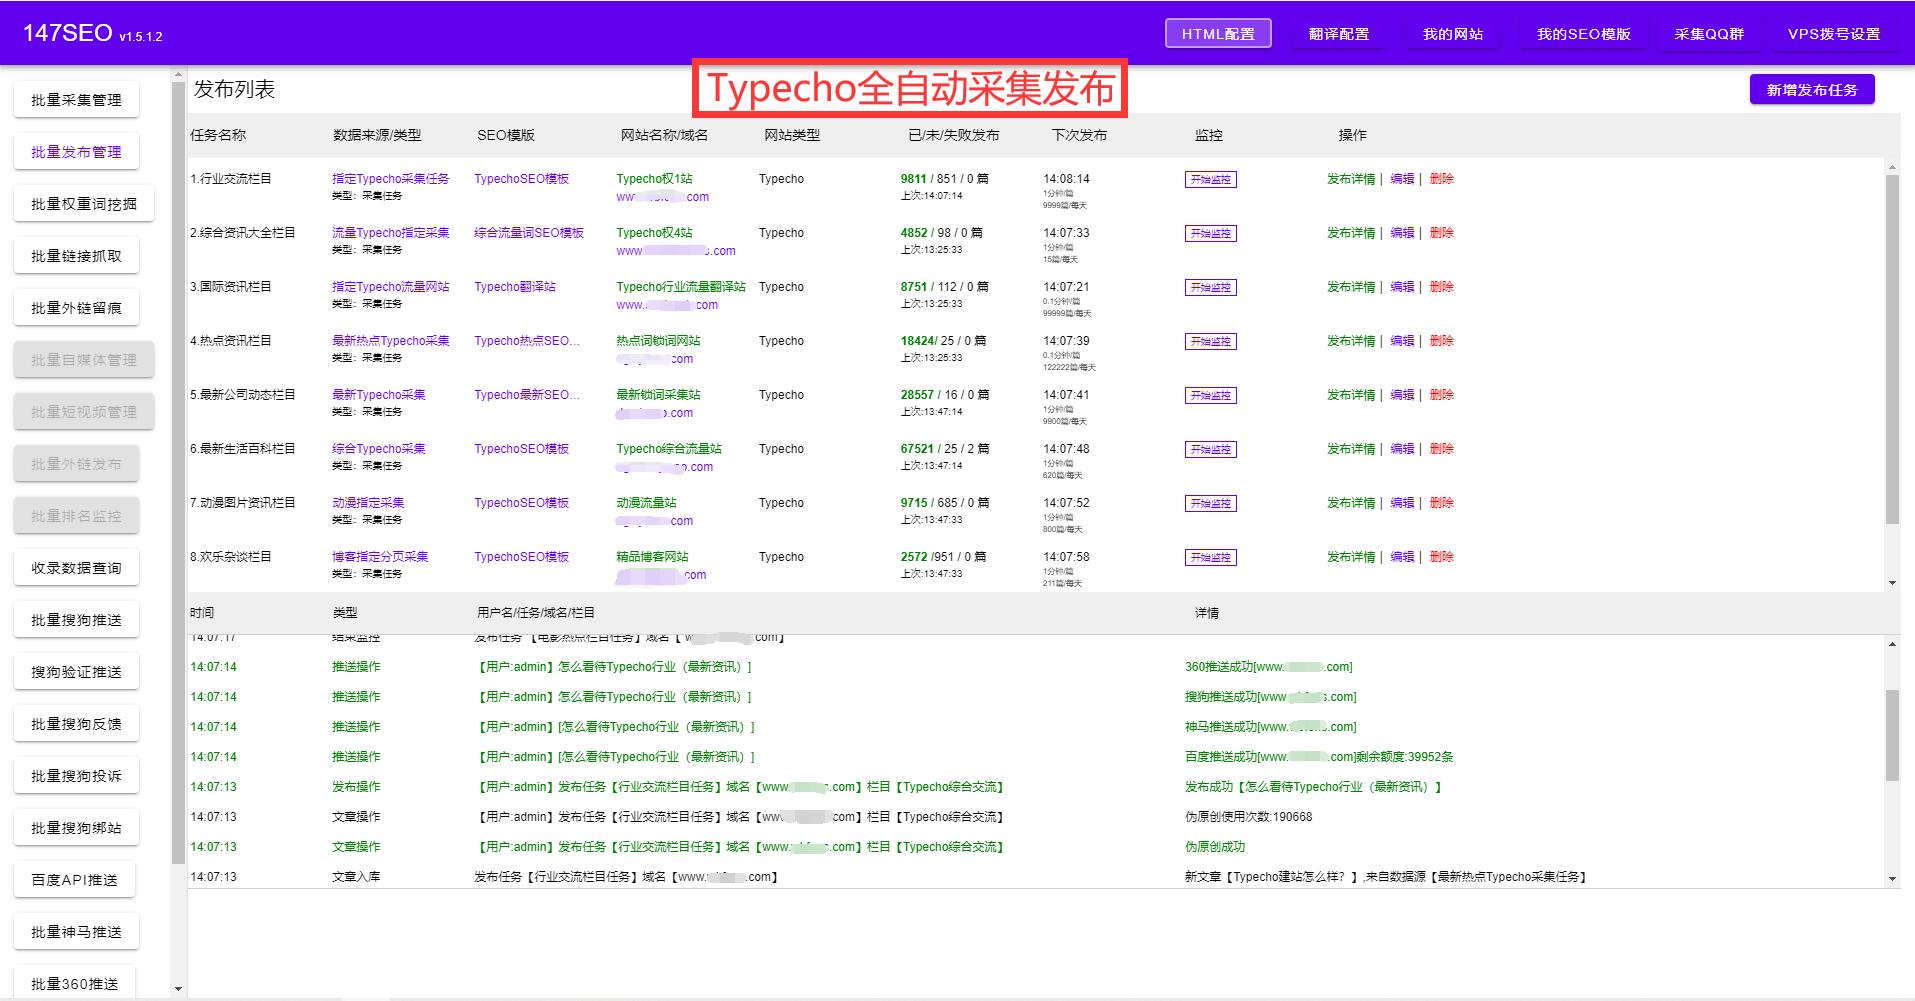This screenshot has width=1915, height=1001.
Task: Click 开始监控 for 6.最新生活百科栏目
Action: pyautogui.click(x=1210, y=450)
